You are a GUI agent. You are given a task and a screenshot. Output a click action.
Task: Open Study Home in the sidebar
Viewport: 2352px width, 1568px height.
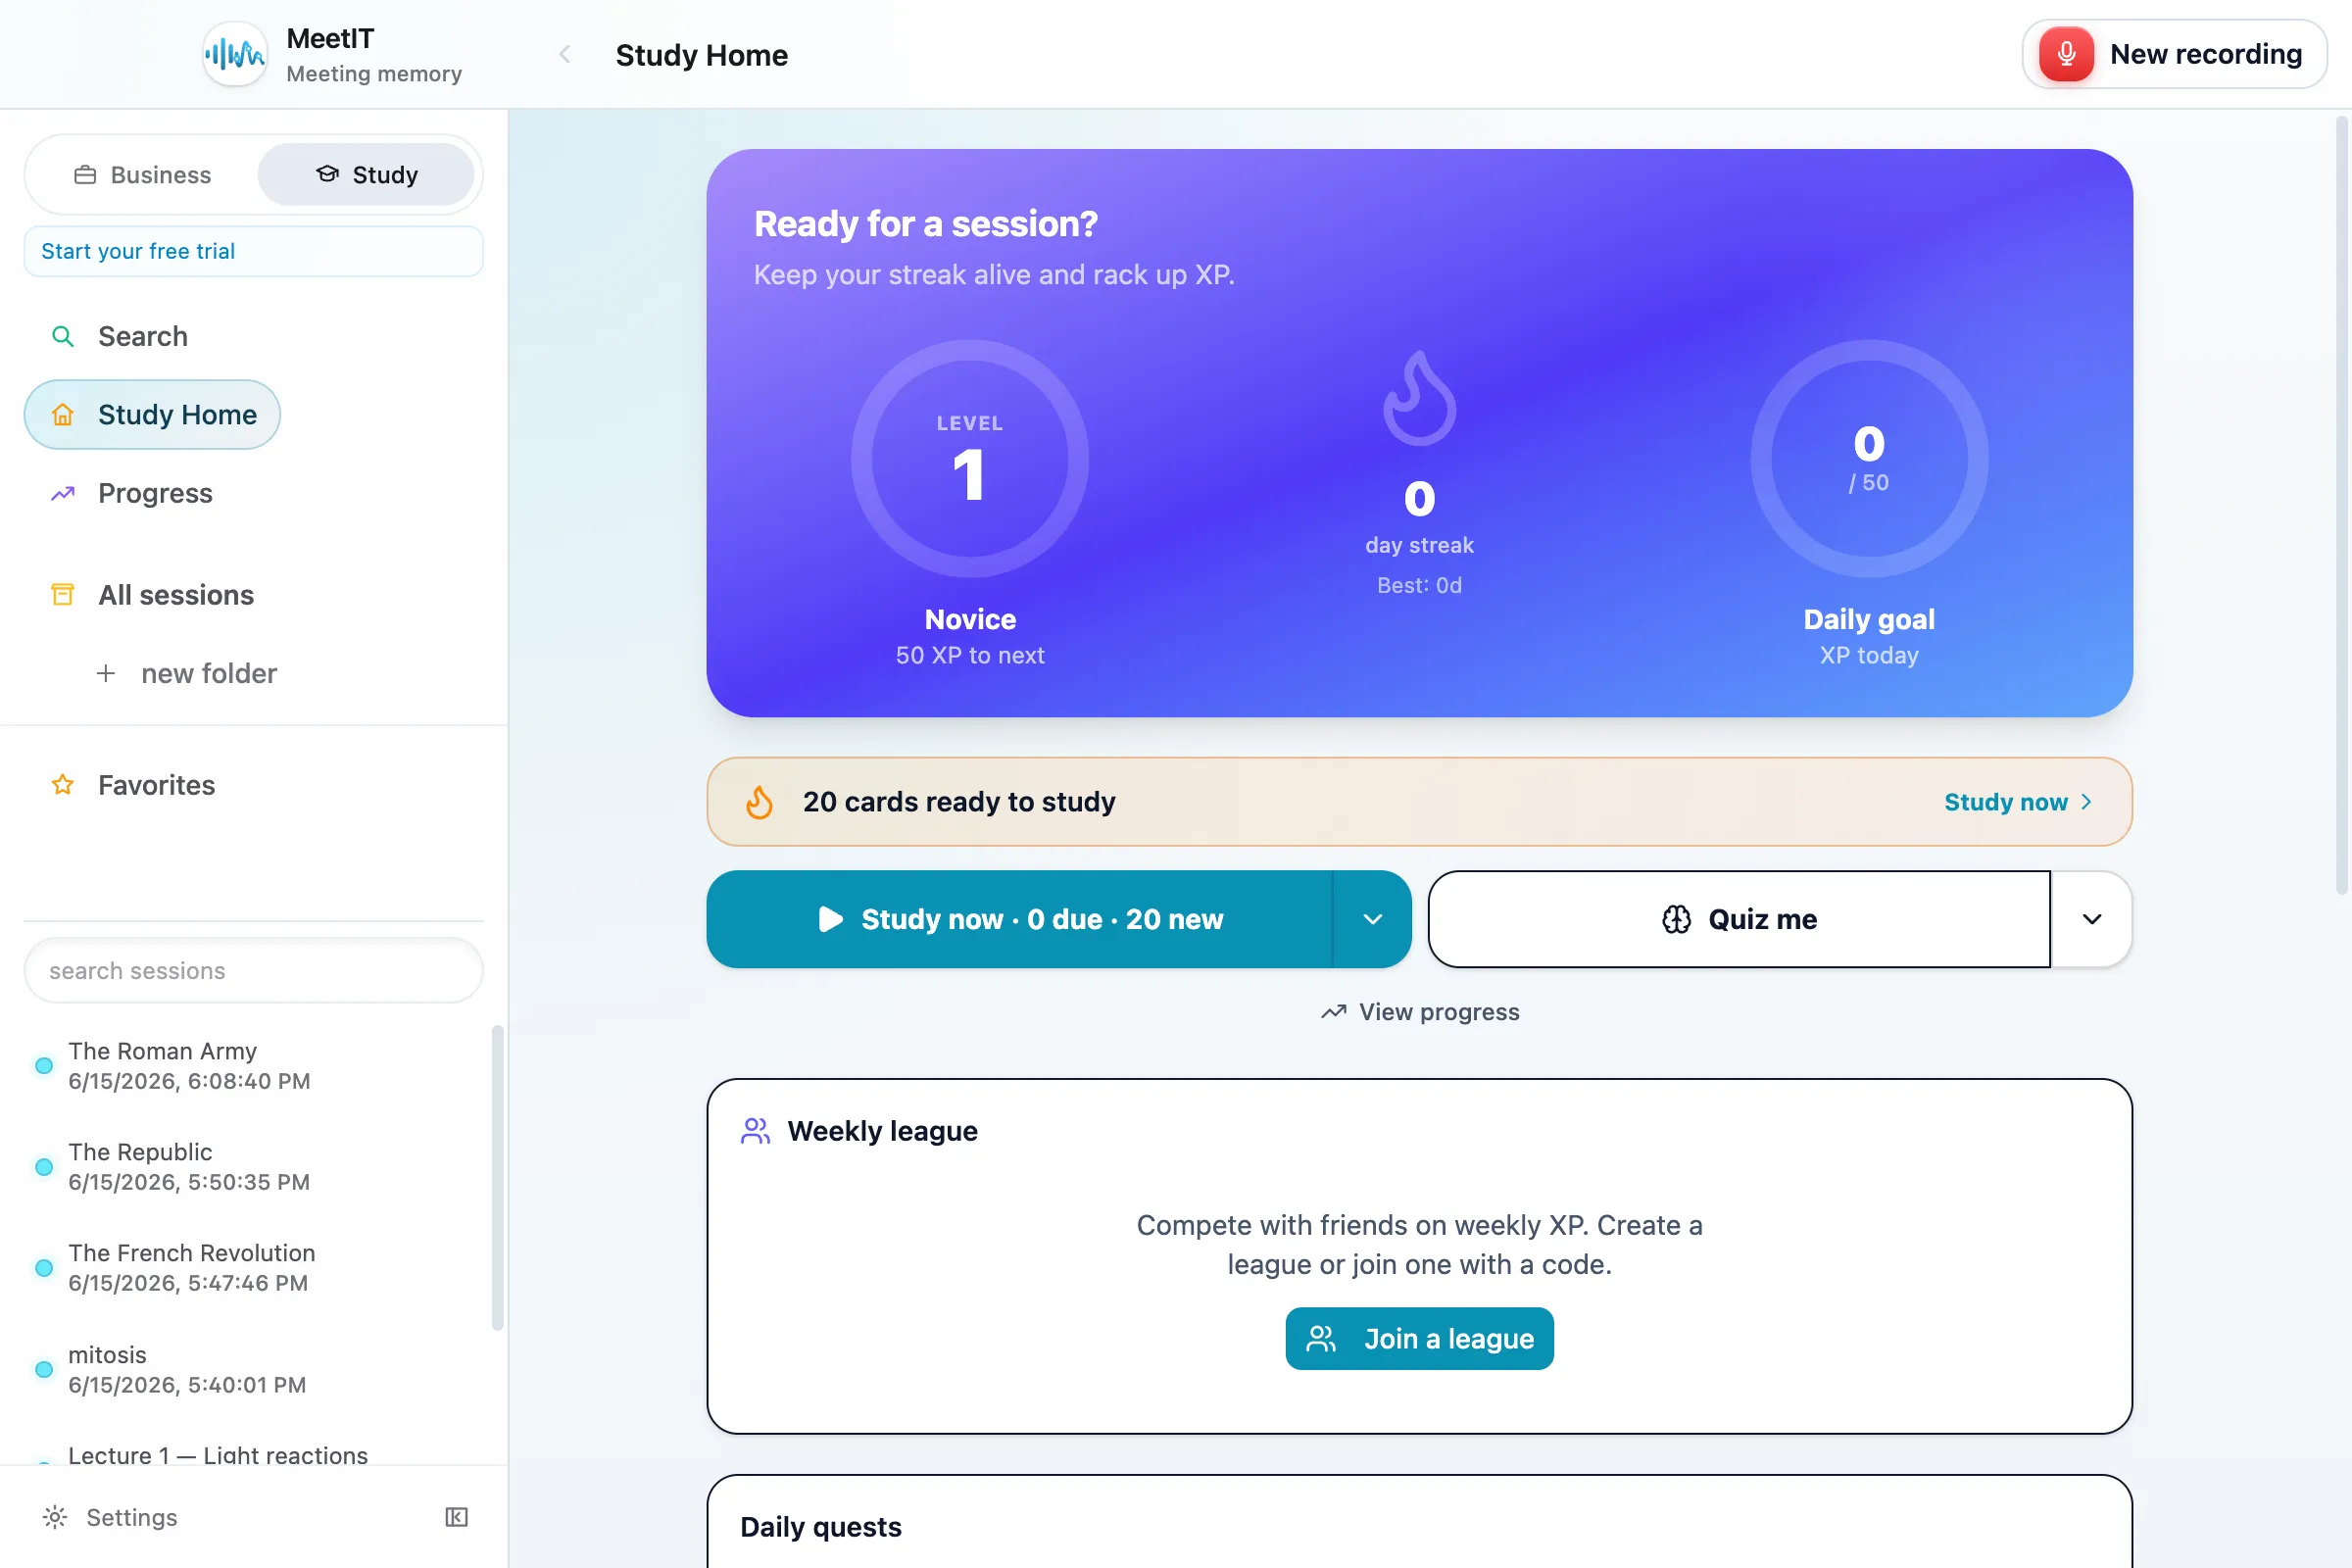(152, 414)
